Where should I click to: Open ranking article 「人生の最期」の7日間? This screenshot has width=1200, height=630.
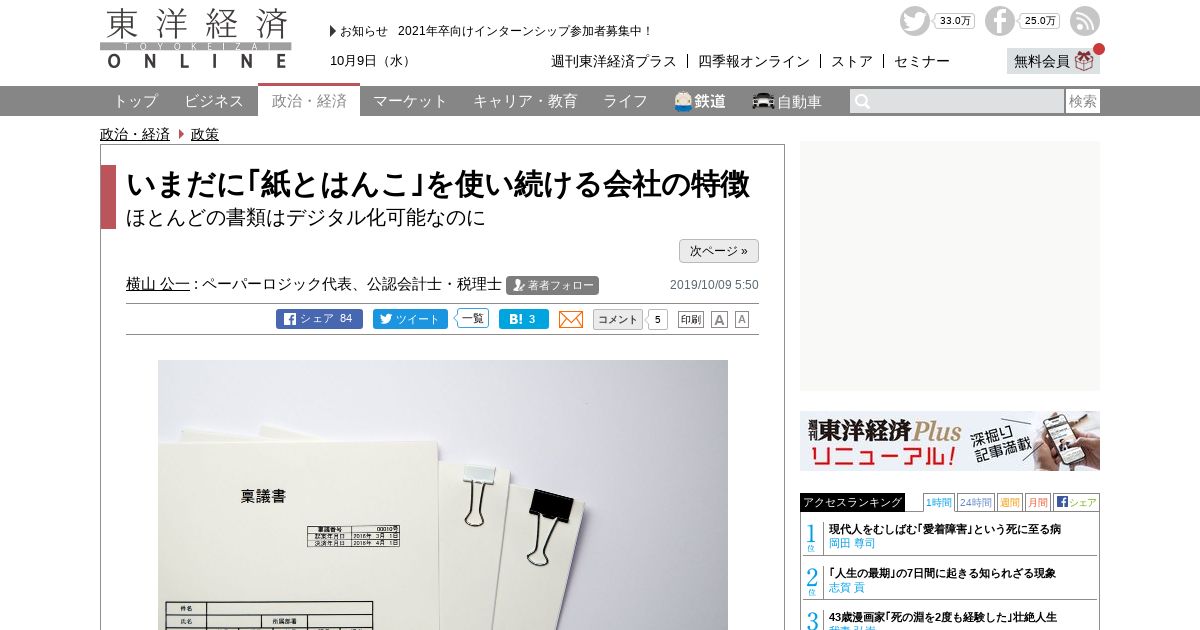click(x=942, y=573)
